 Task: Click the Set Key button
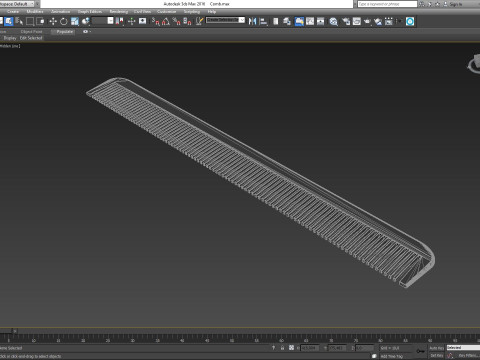coord(436,356)
